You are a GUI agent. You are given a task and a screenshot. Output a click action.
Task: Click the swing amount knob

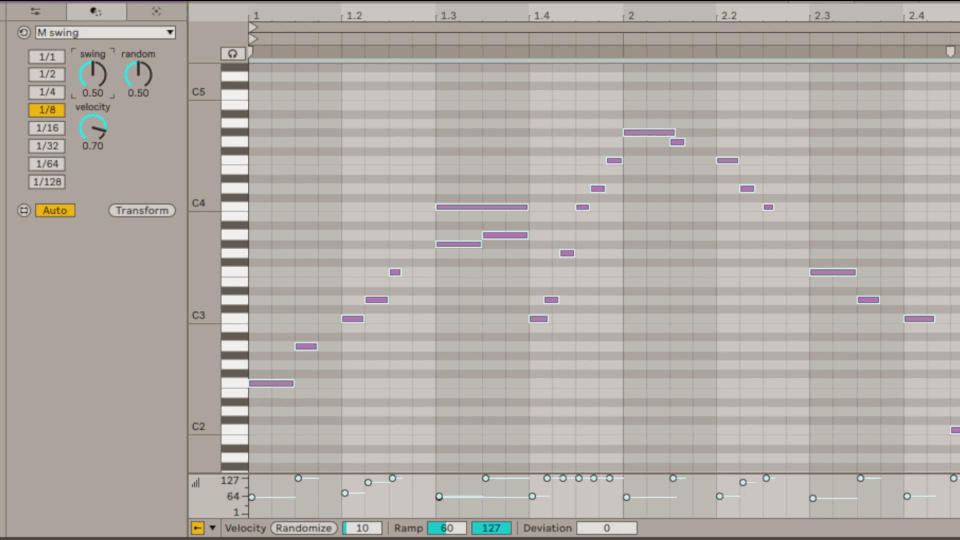93,74
